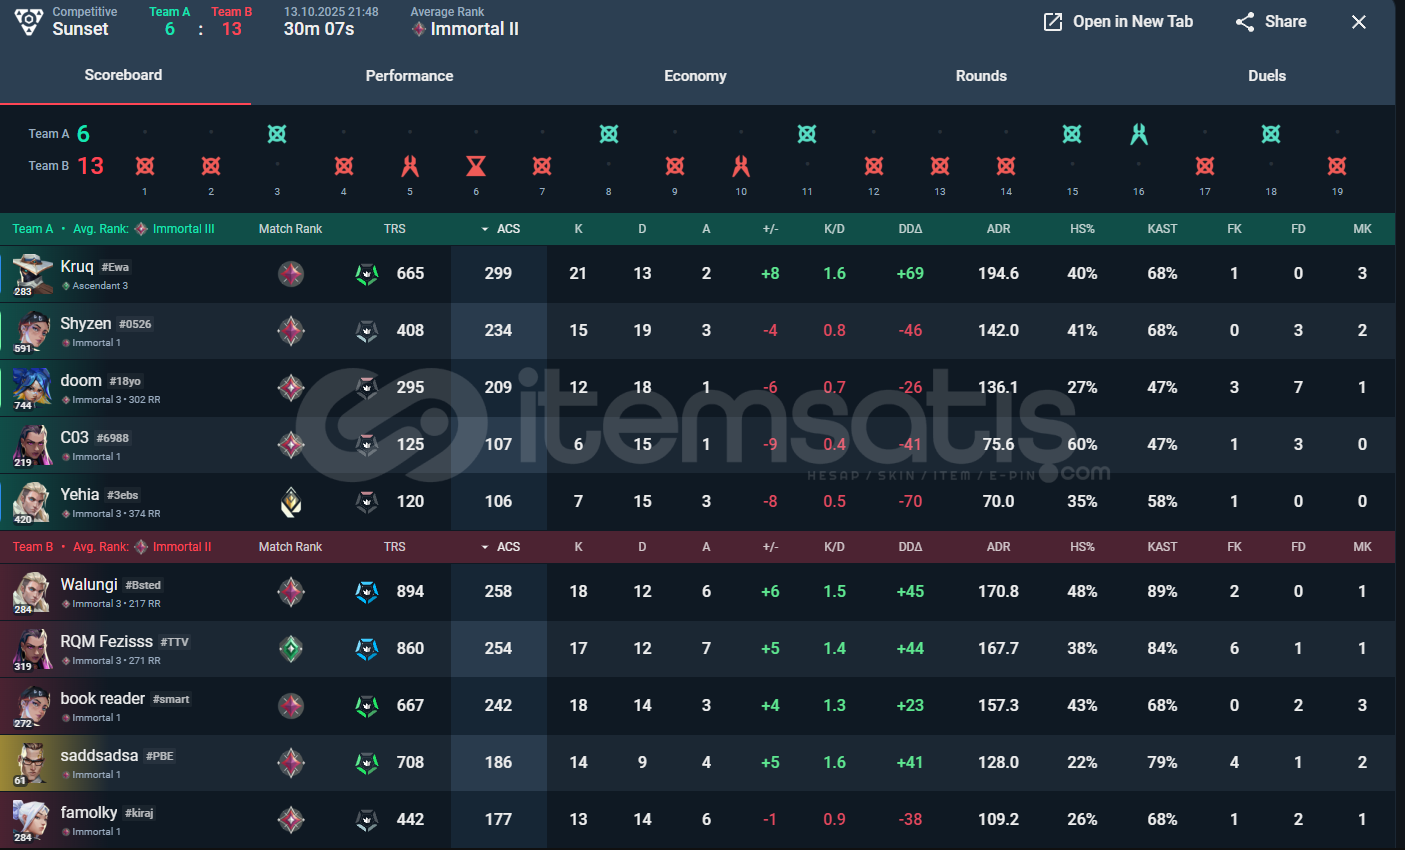Sort Team A by ACS dropdown arrow
This screenshot has height=850, width=1405.
pos(486,229)
